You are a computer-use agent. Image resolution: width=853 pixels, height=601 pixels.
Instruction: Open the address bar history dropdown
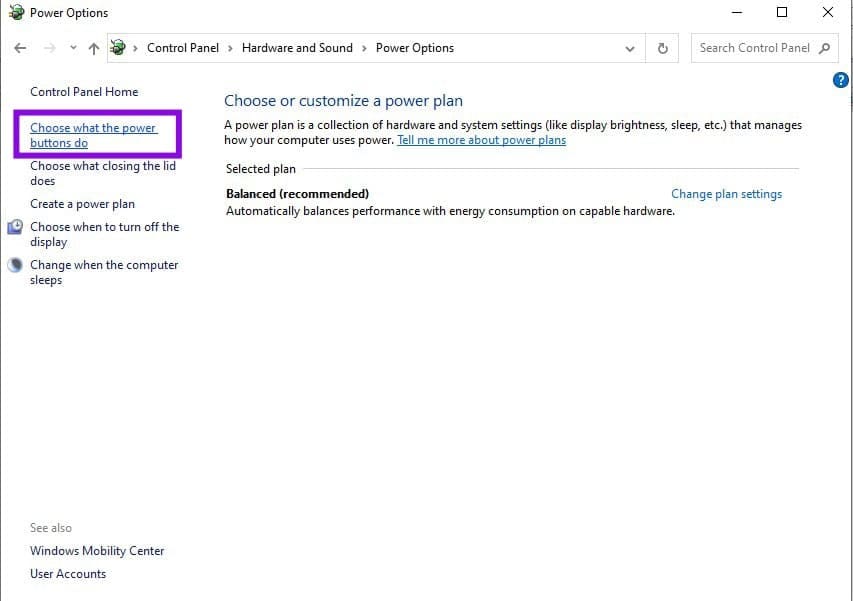629,48
